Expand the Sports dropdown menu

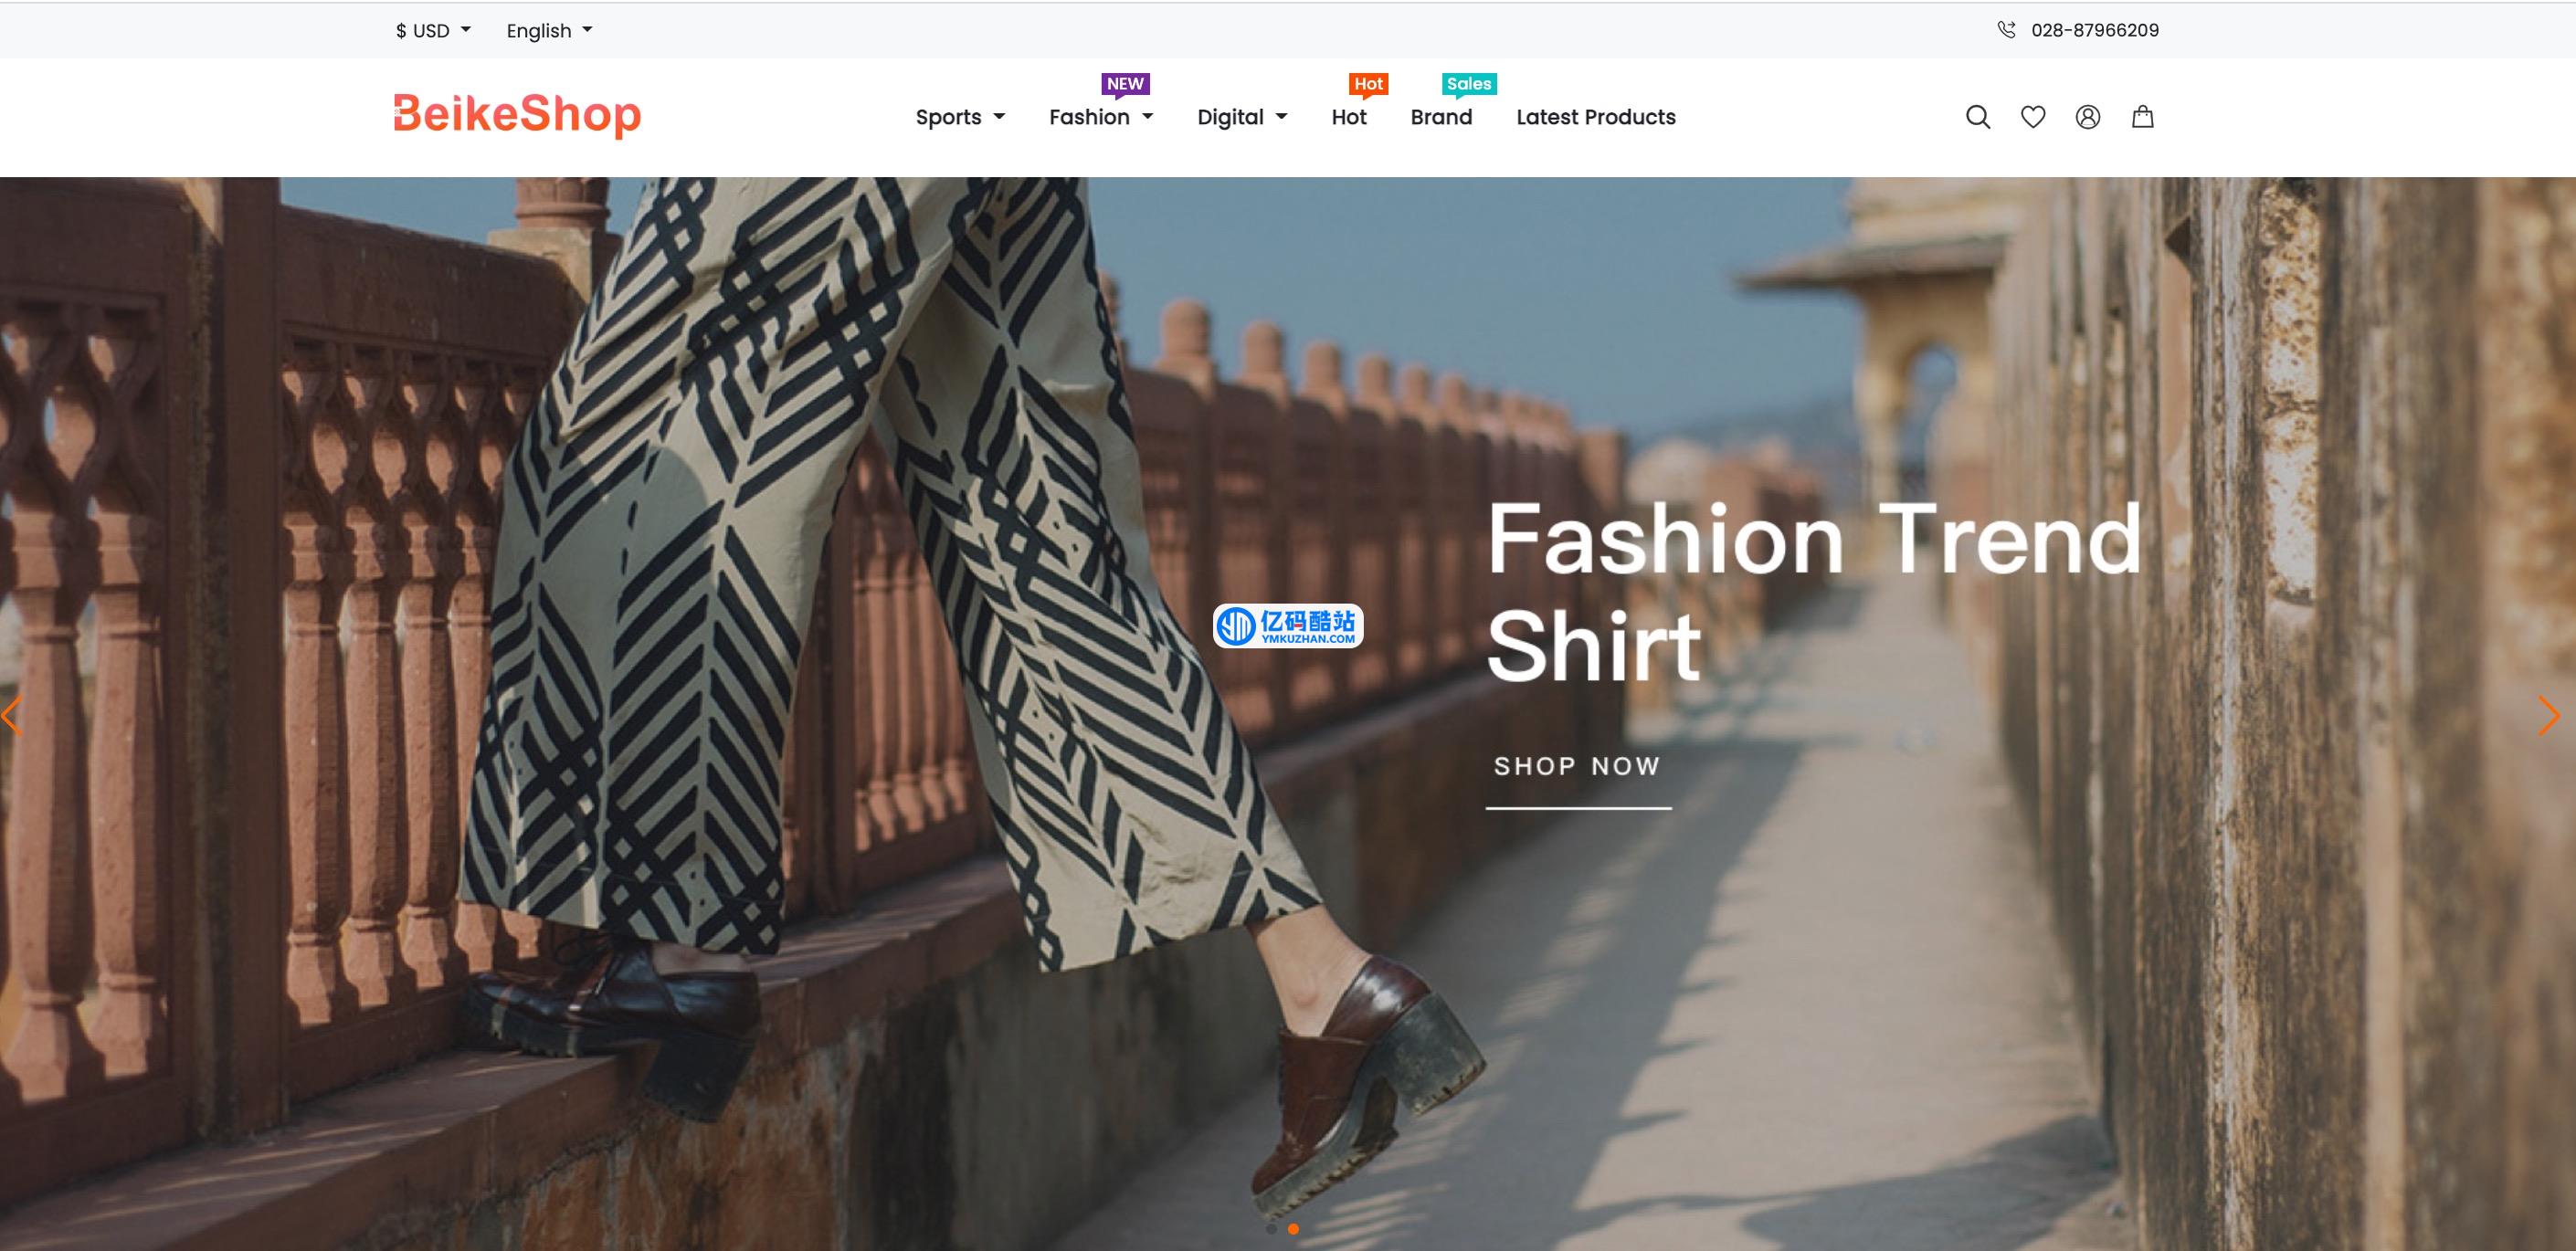[x=958, y=117]
